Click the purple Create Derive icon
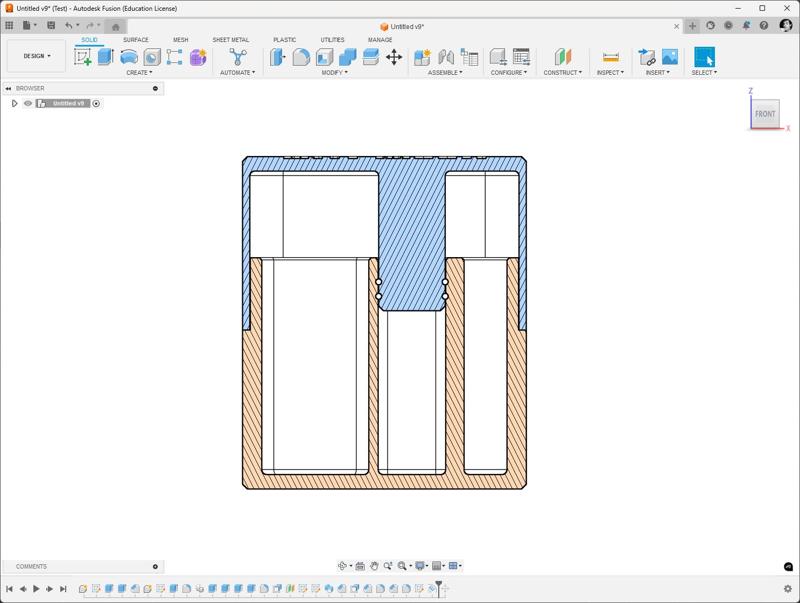The image size is (800, 603). pyautogui.click(x=198, y=57)
